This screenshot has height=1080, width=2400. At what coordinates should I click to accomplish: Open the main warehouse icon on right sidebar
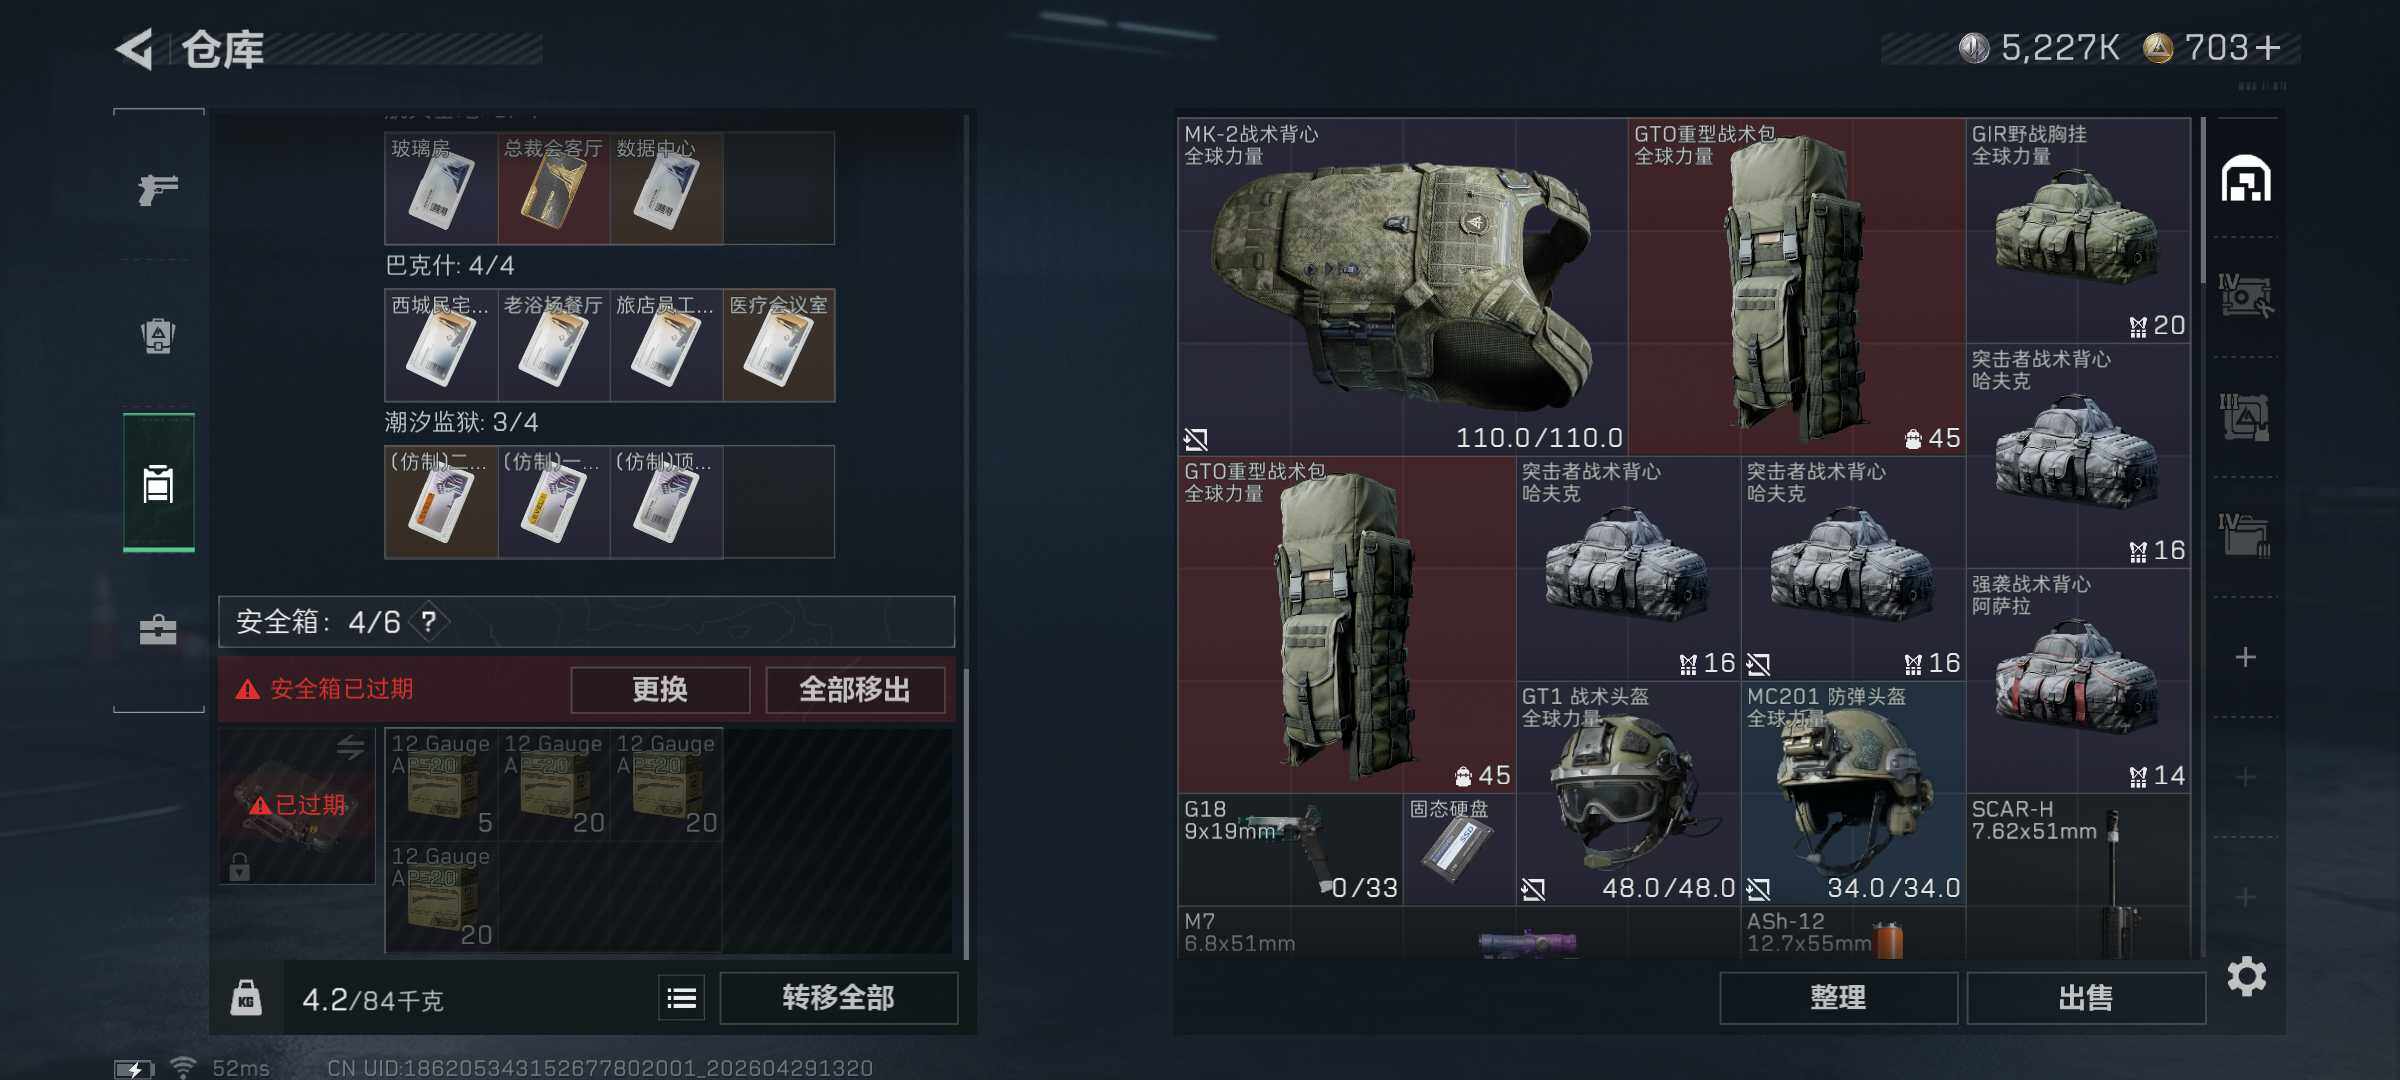(2246, 179)
